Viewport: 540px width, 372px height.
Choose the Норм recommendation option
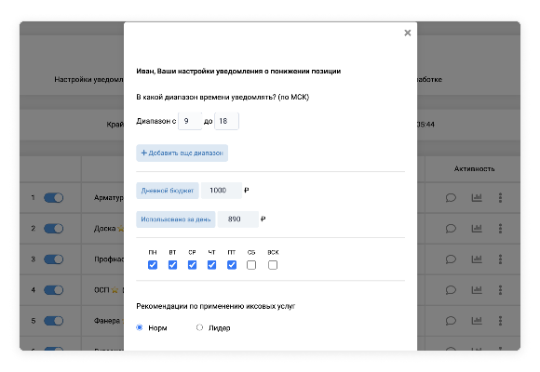tap(139, 328)
